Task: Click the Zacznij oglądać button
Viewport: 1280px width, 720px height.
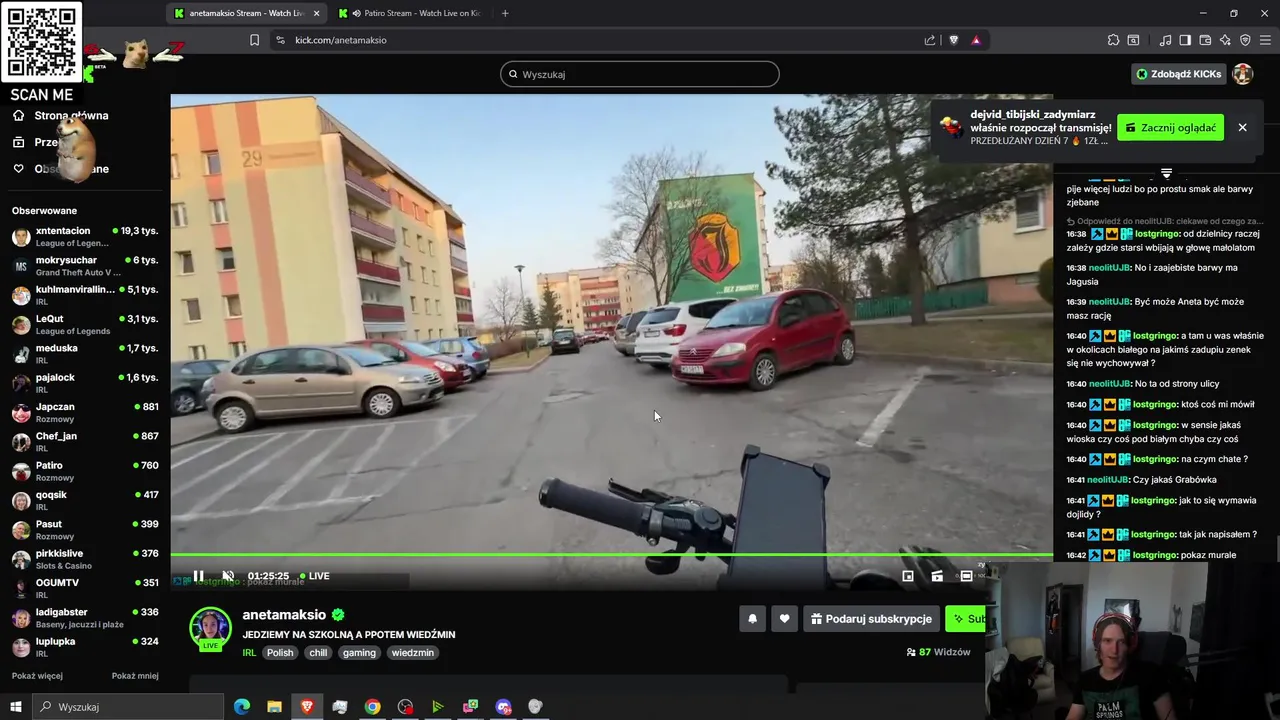Action: click(x=1170, y=128)
